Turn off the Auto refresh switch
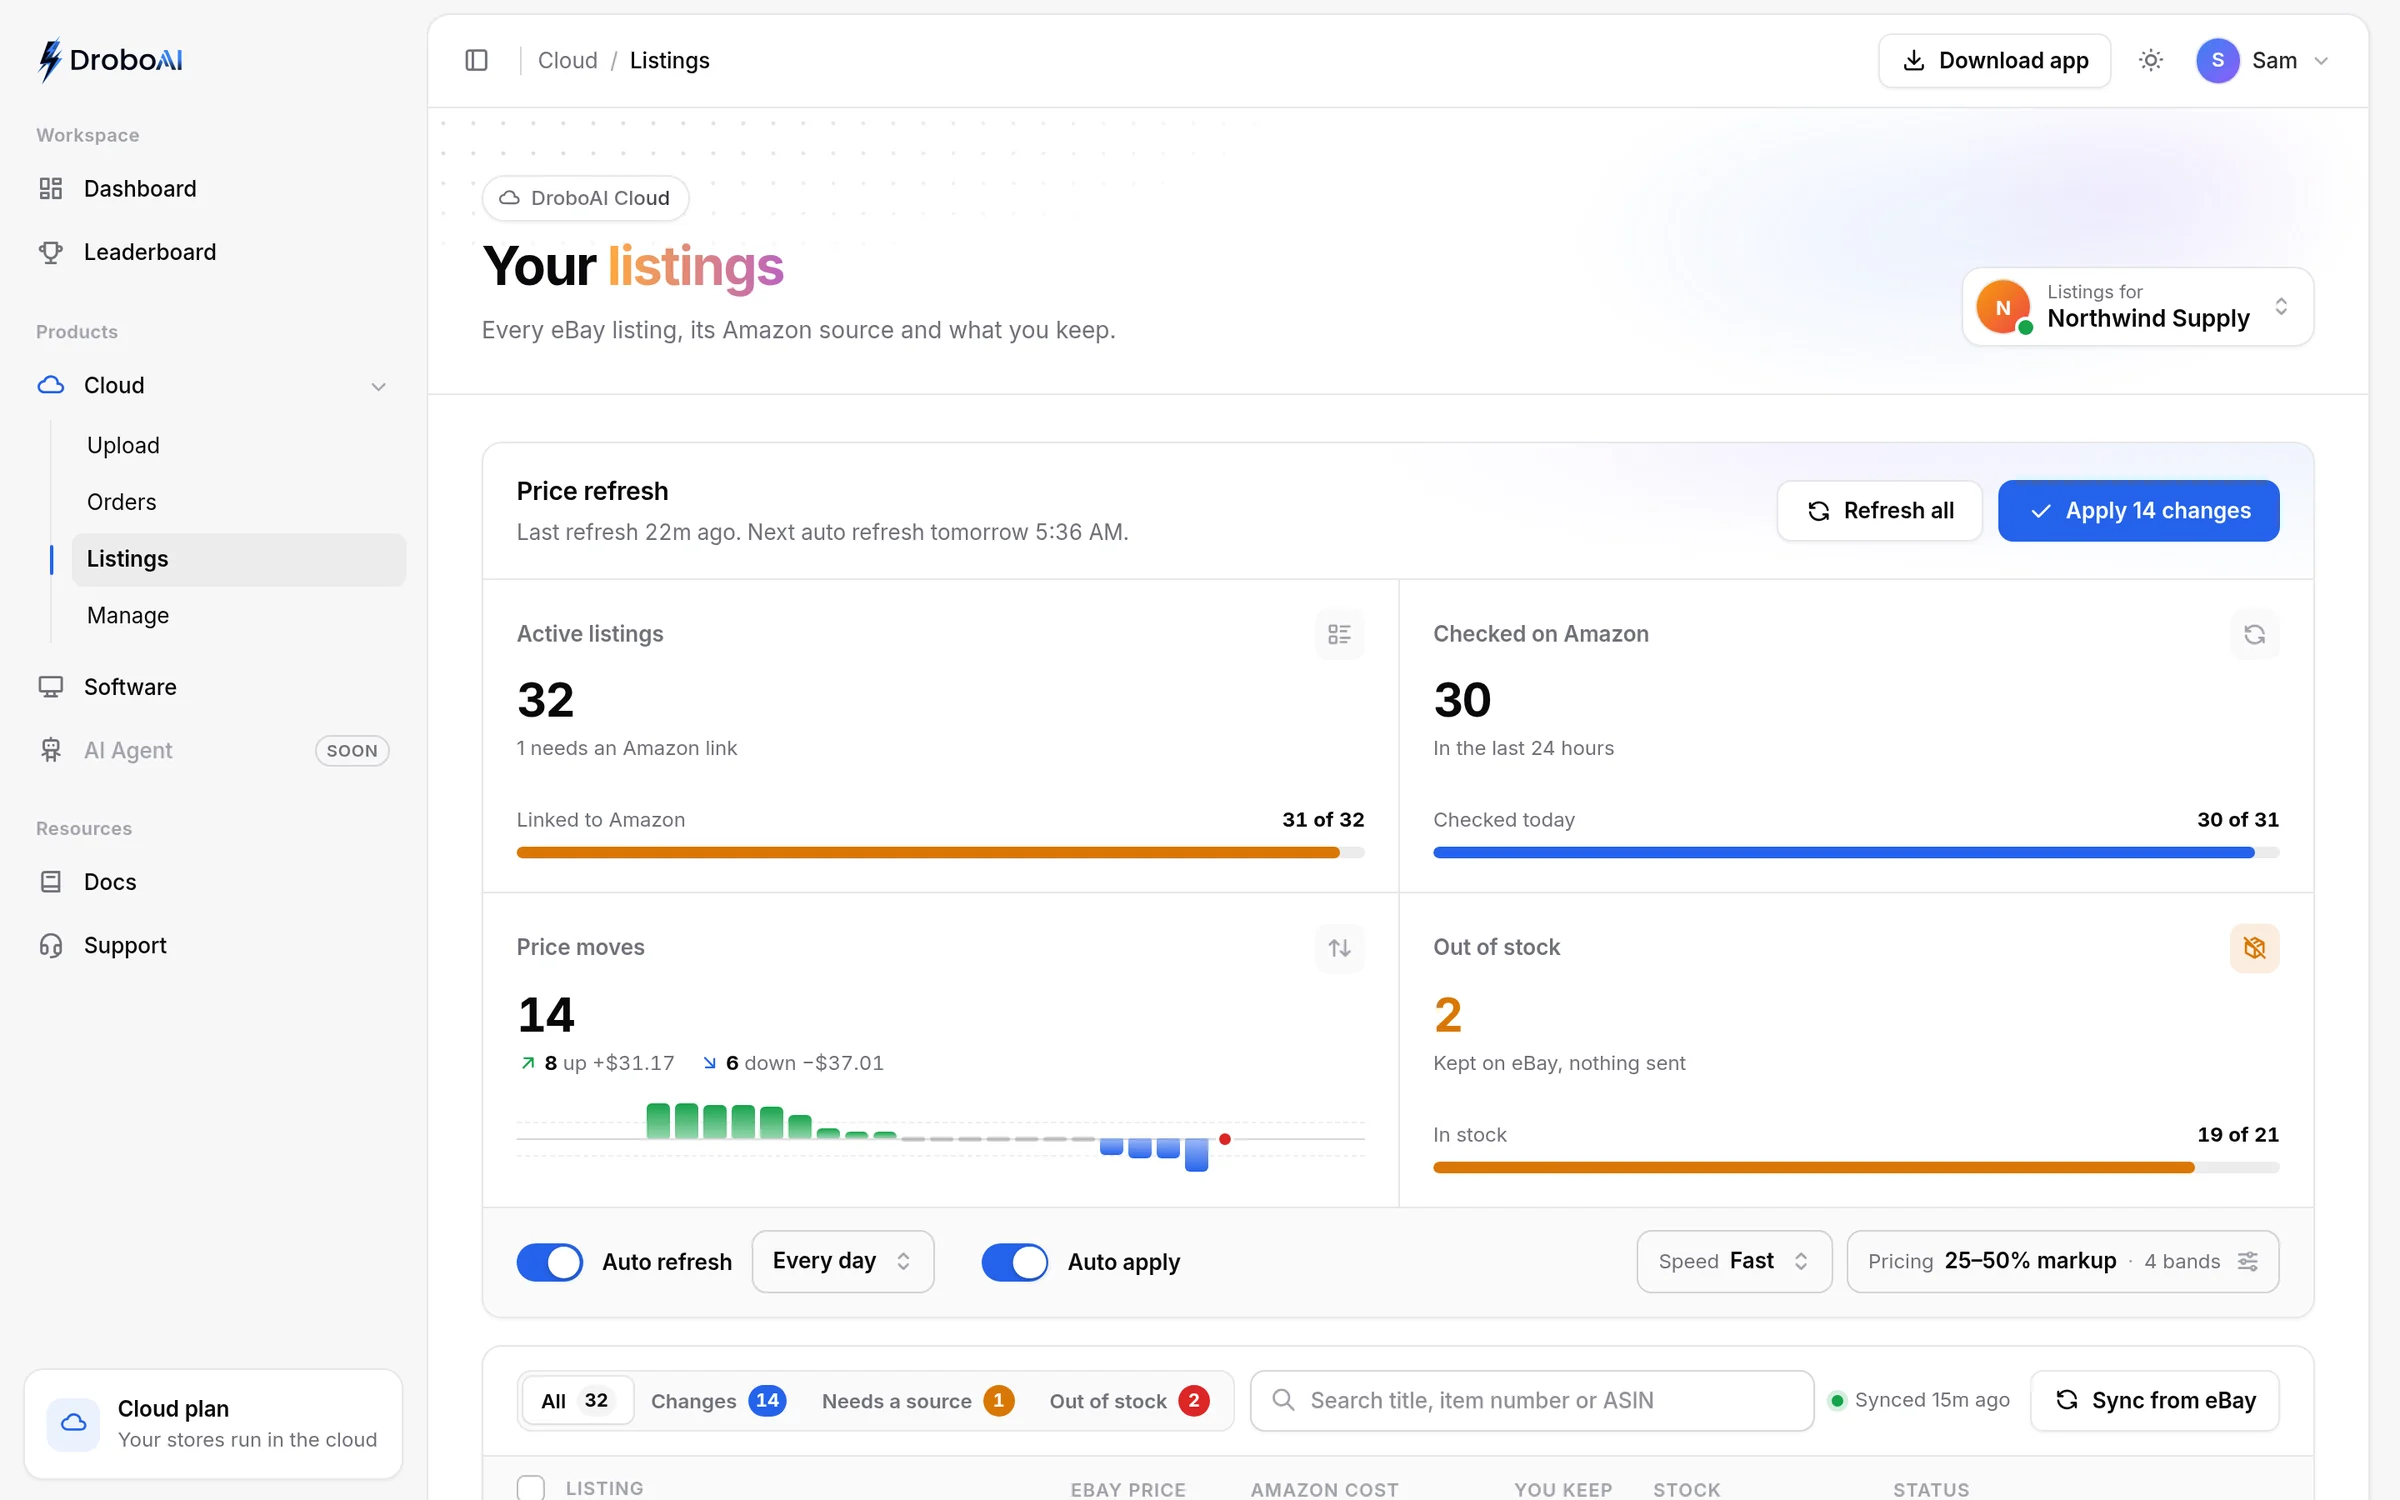This screenshot has width=2400, height=1500. pos(550,1262)
